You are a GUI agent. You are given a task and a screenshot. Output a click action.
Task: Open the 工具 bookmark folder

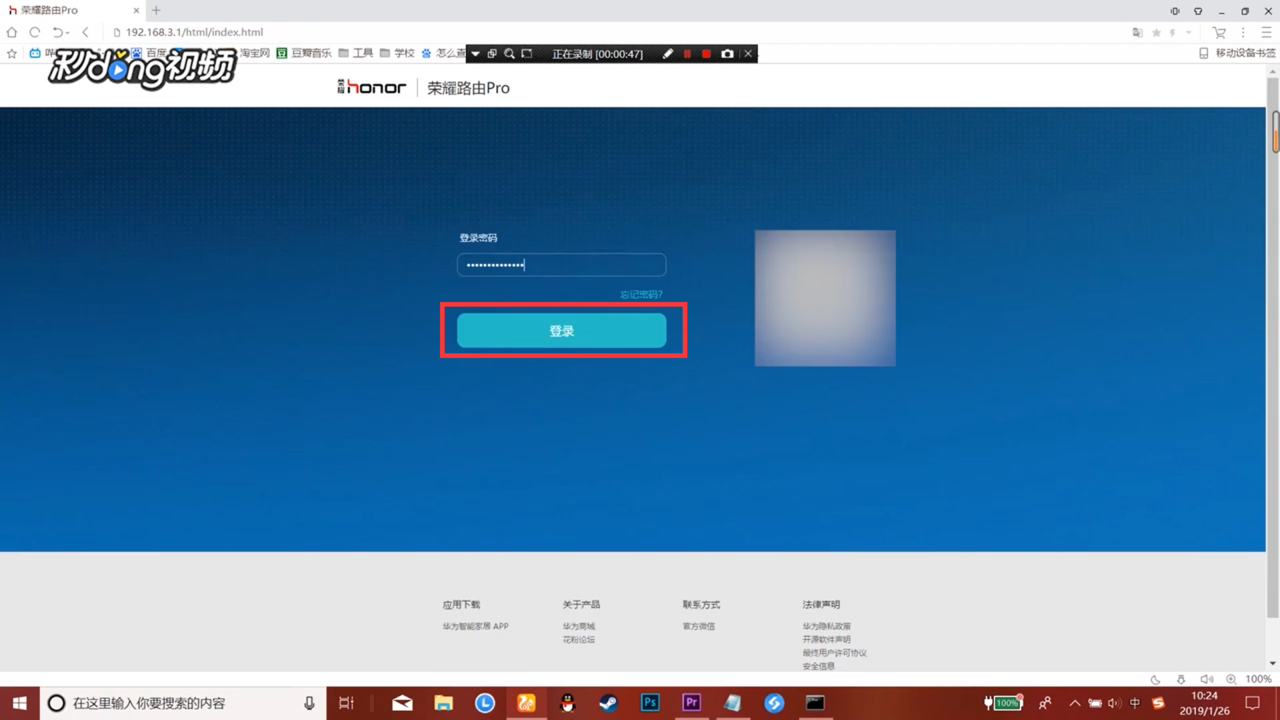coord(356,53)
